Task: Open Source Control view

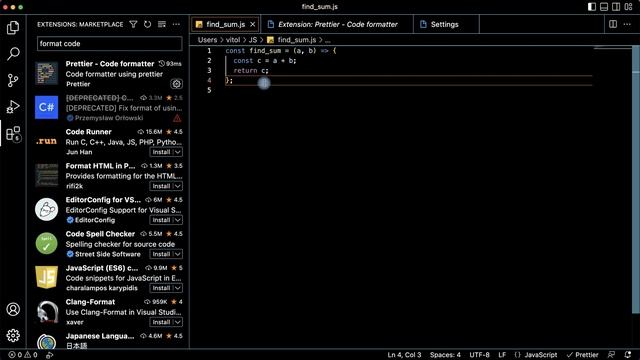Action: 13,80
